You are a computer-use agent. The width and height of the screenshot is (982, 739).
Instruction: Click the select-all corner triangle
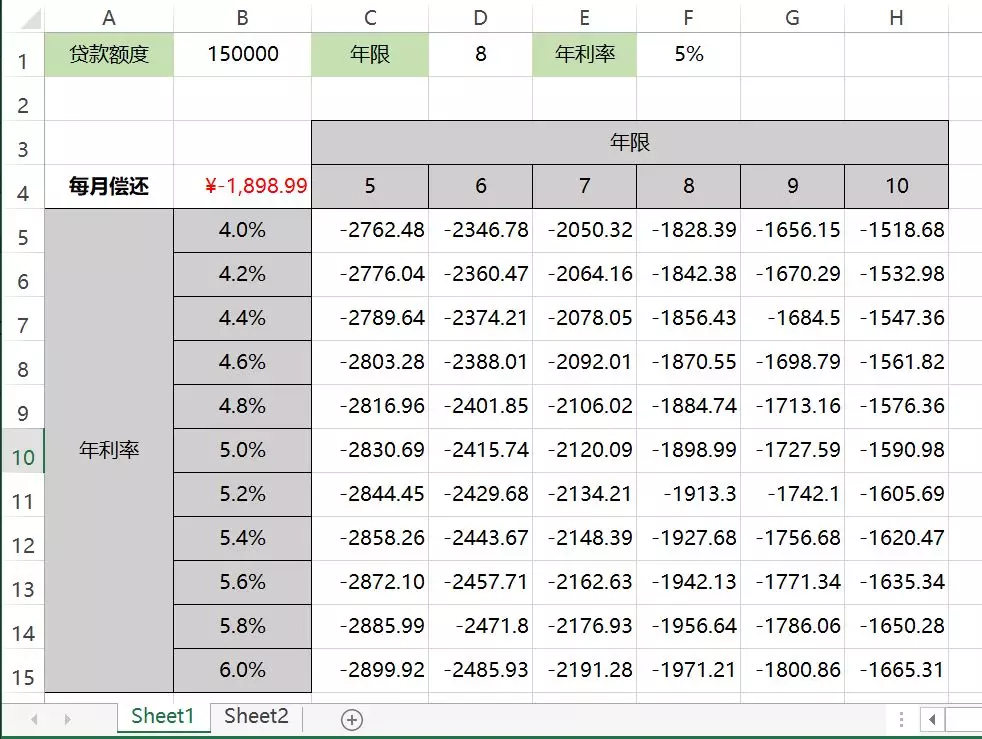(x=30, y=19)
